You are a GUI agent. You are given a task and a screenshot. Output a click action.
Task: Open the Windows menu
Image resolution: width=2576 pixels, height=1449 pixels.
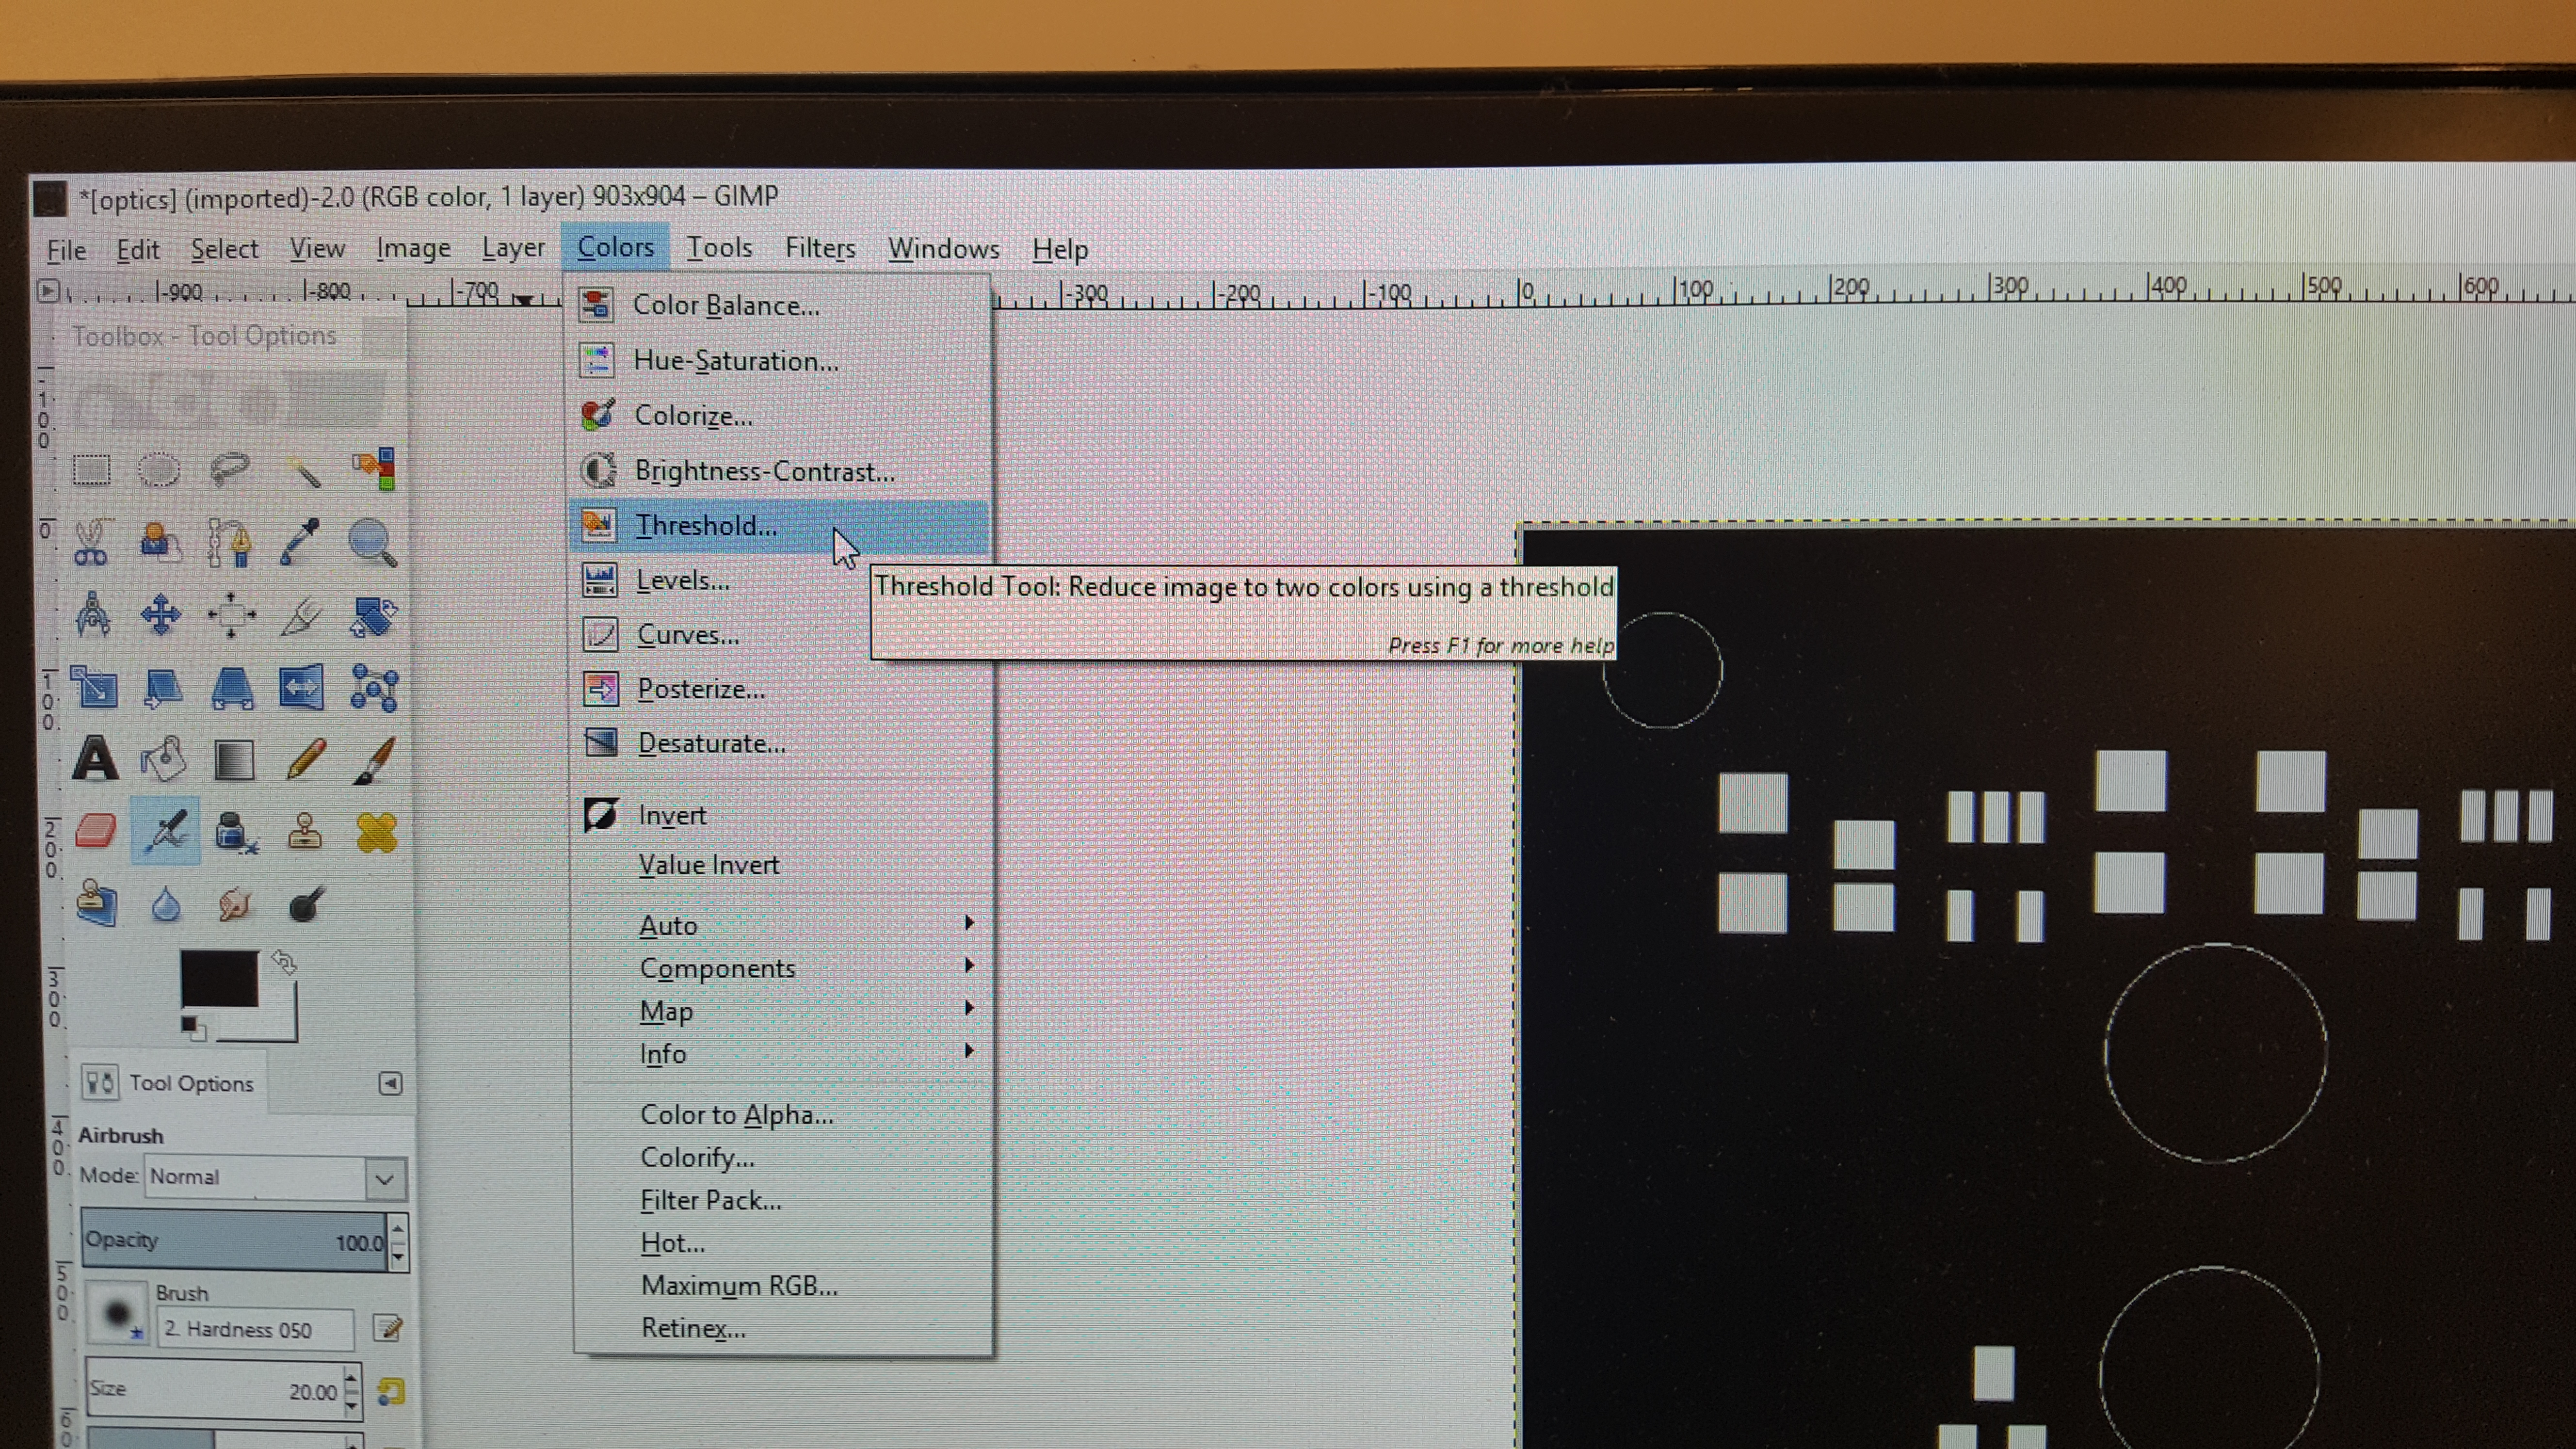(944, 248)
